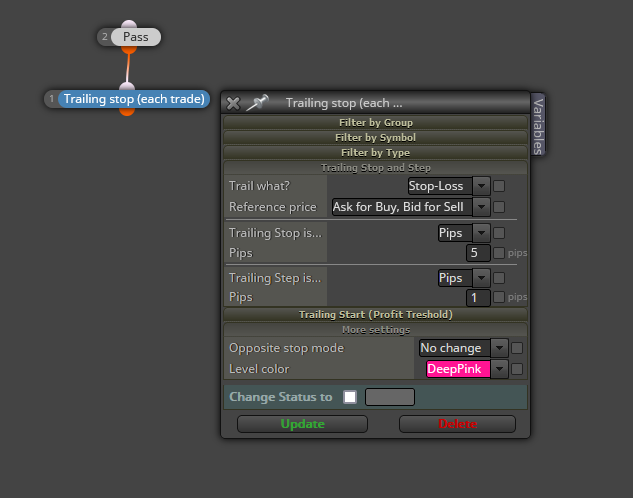
Task: Select the Pass block
Action: point(136,37)
